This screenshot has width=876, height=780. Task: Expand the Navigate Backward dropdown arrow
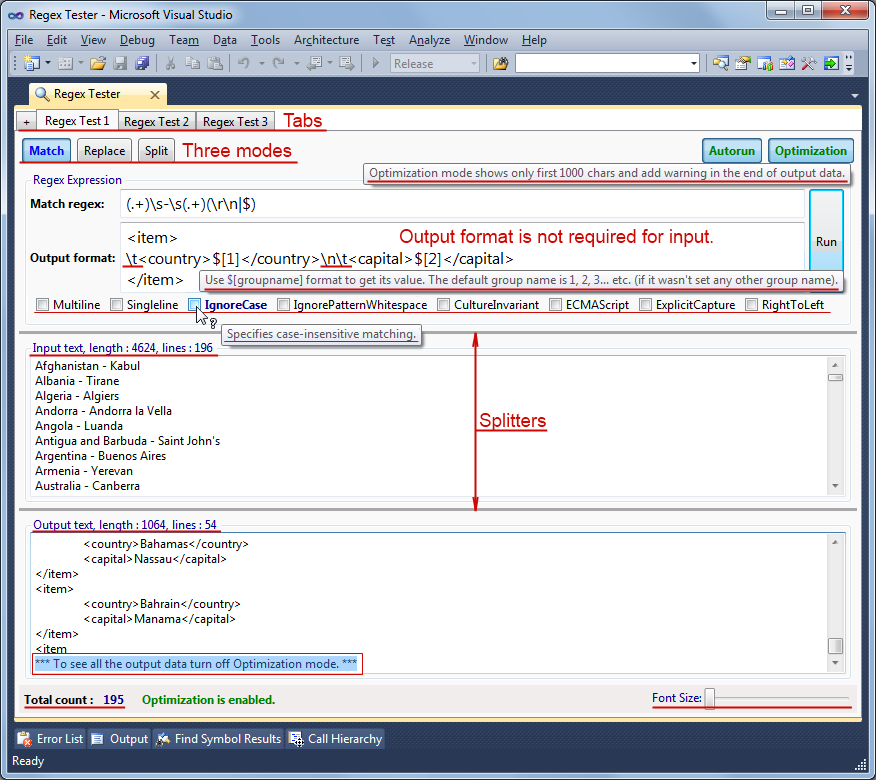330,63
